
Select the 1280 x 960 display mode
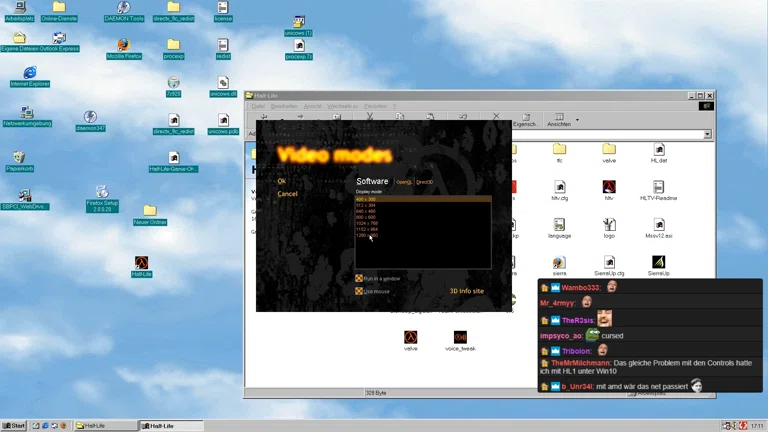(x=423, y=235)
